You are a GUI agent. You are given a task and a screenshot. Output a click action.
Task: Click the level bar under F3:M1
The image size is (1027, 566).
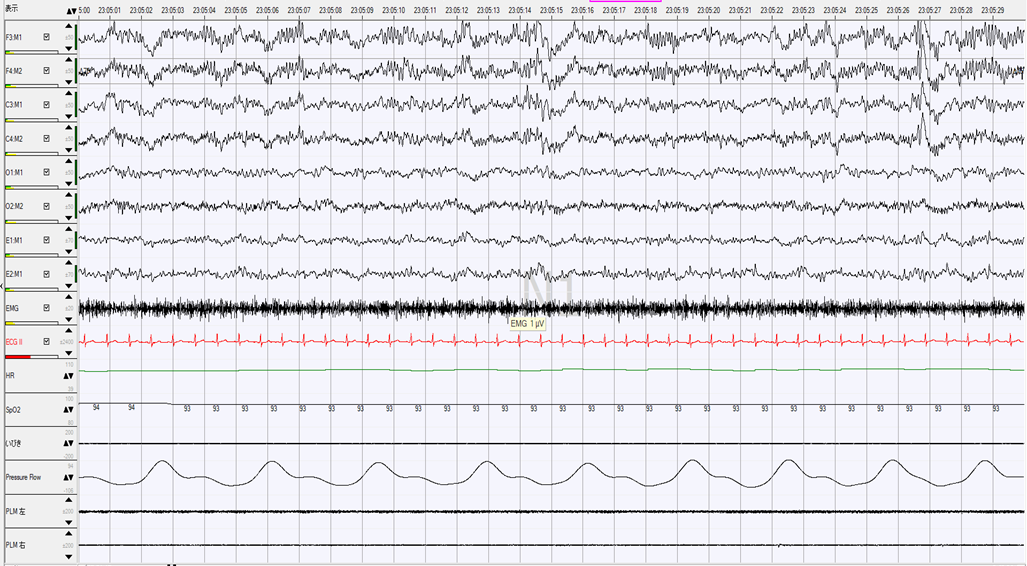point(31,52)
